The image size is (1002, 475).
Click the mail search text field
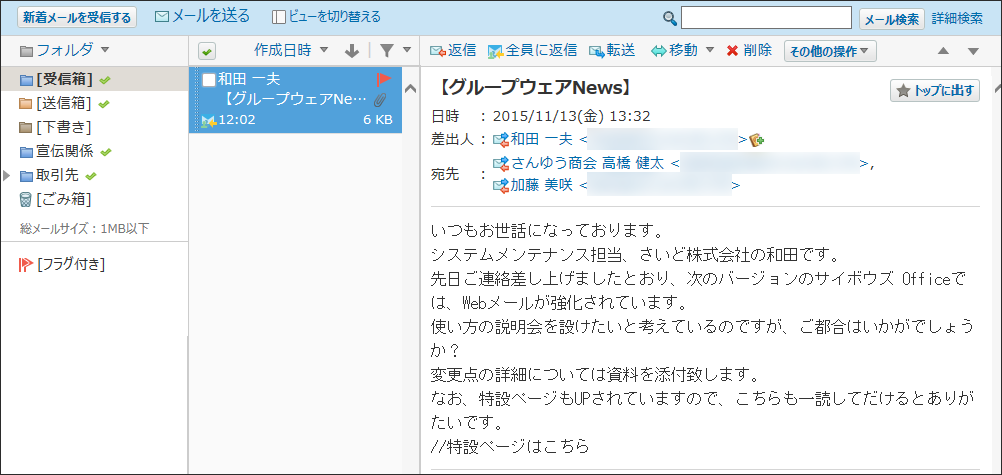coord(766,18)
